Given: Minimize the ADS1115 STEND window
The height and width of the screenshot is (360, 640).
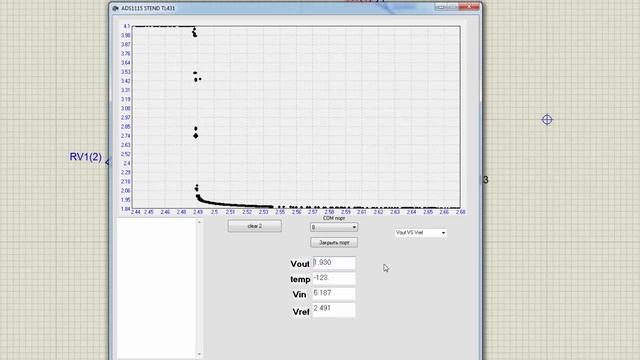Looking at the screenshot, I should (x=440, y=7).
